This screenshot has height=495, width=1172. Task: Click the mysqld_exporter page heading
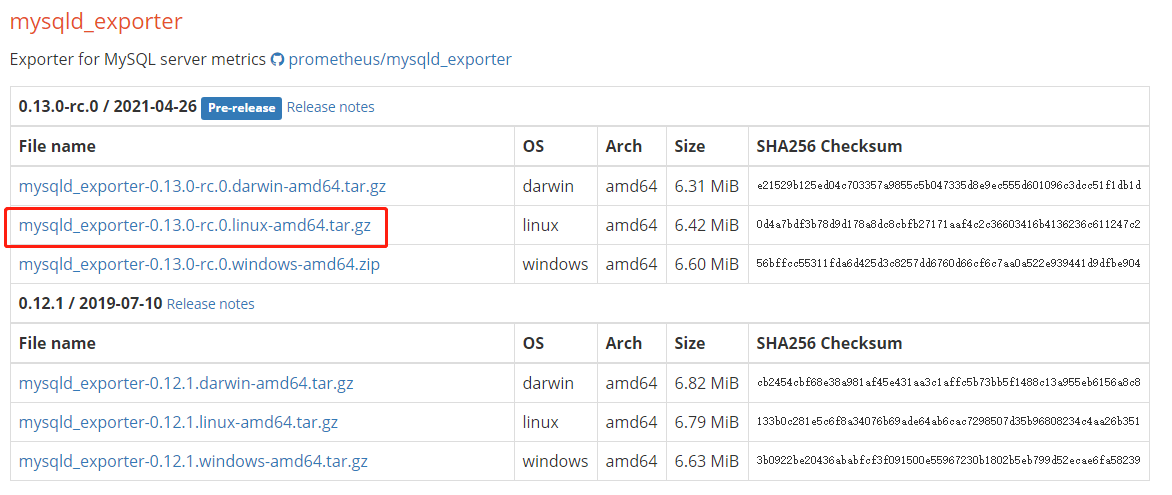(96, 22)
